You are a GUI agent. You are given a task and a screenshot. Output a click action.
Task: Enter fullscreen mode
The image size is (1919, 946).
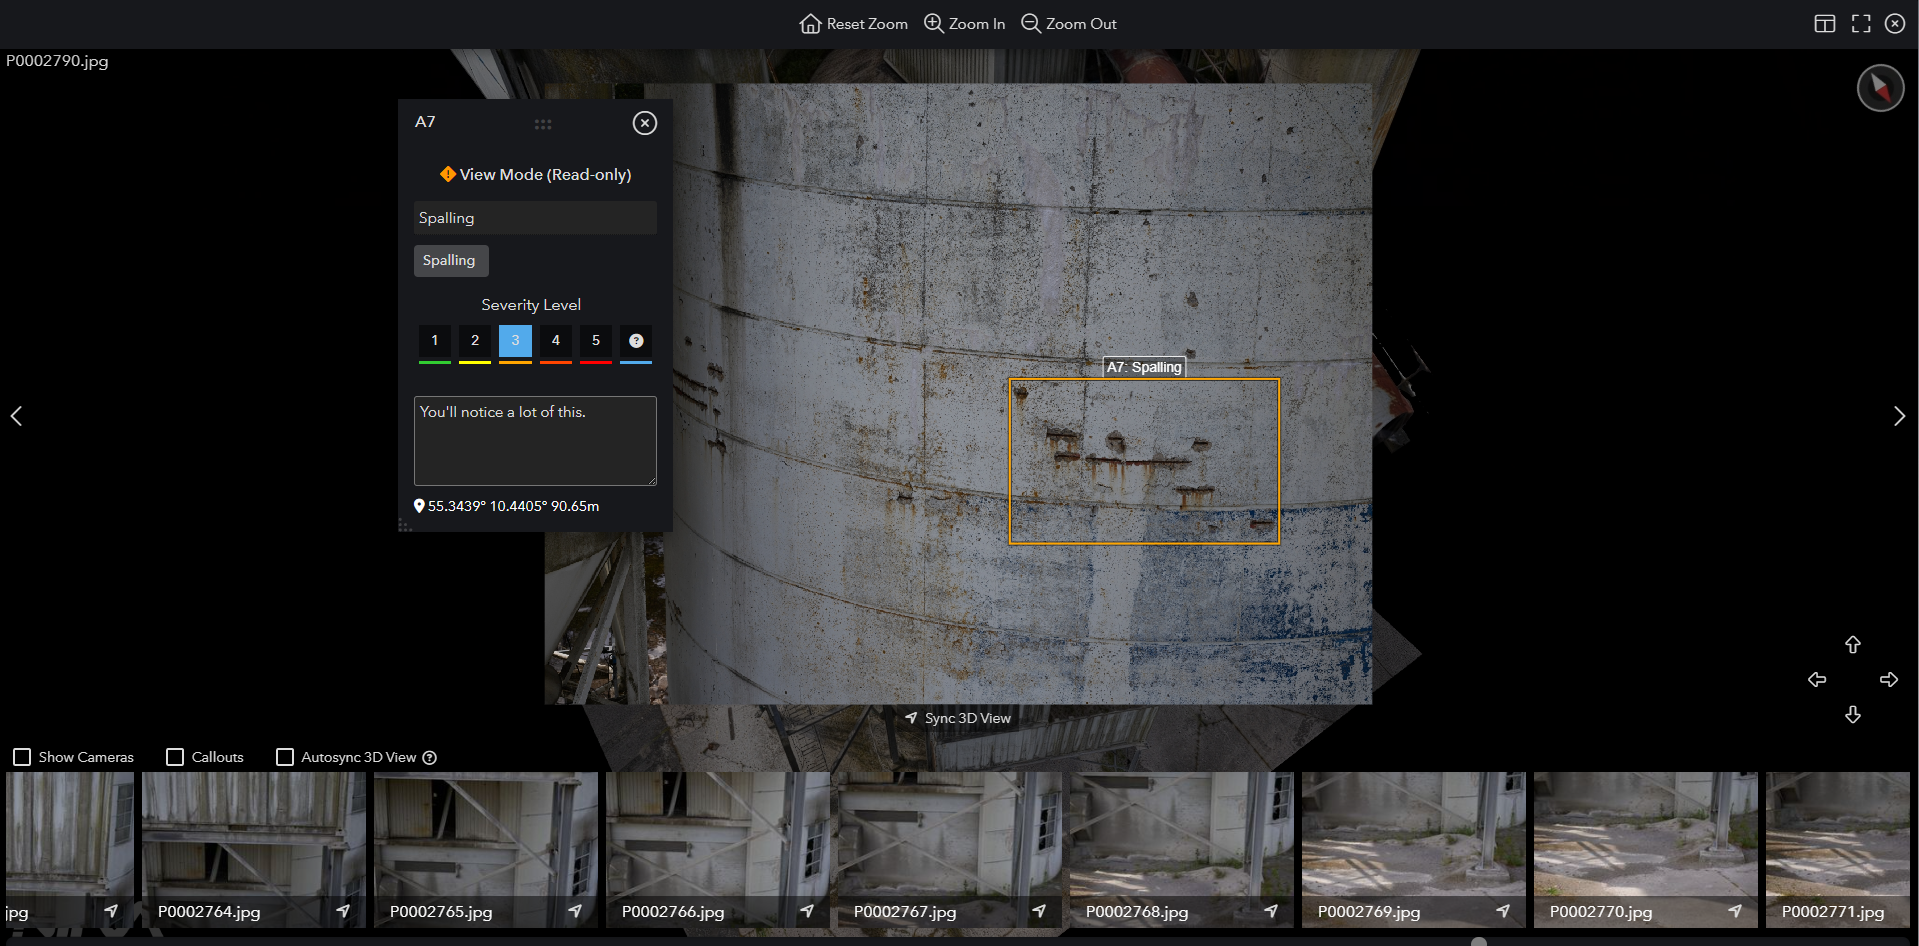click(1860, 24)
